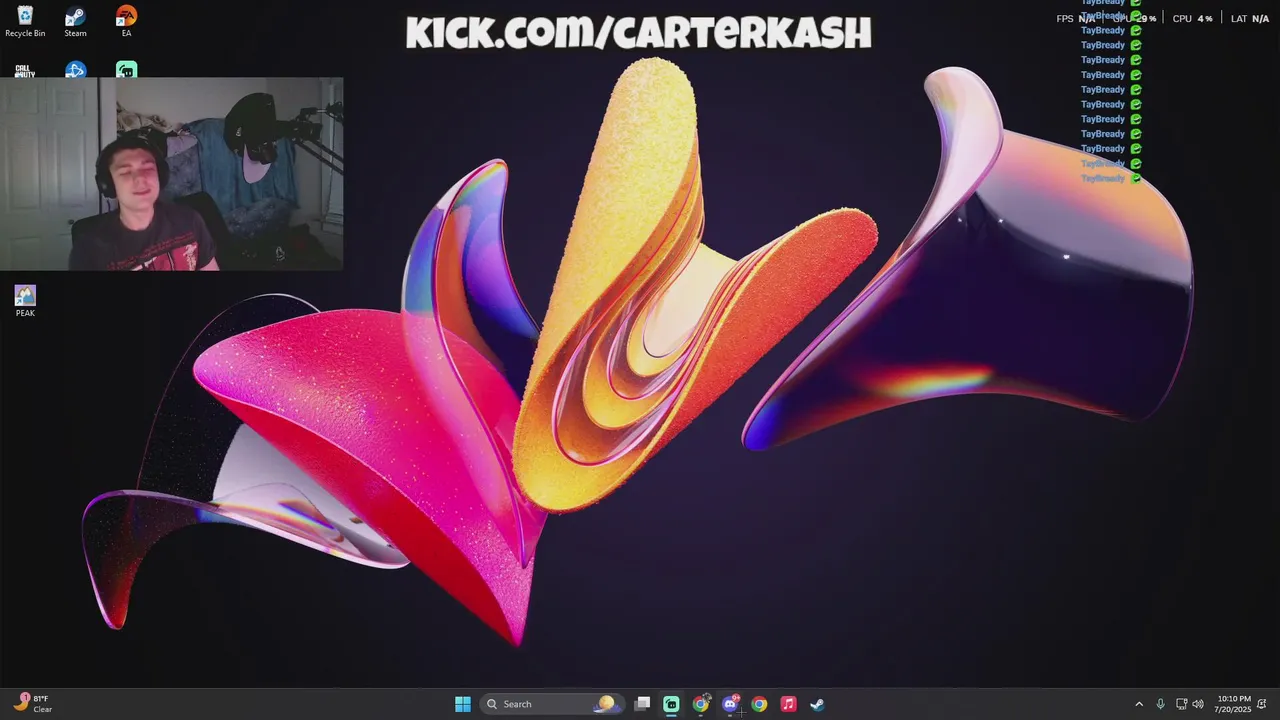Select the Battle.net desktop shortcut
The height and width of the screenshot is (720, 1280).
pyautogui.click(x=75, y=70)
